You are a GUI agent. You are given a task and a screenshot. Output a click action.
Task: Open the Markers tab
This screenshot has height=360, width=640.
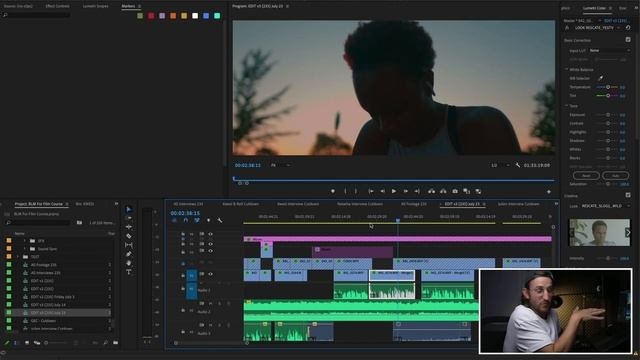(128, 6)
